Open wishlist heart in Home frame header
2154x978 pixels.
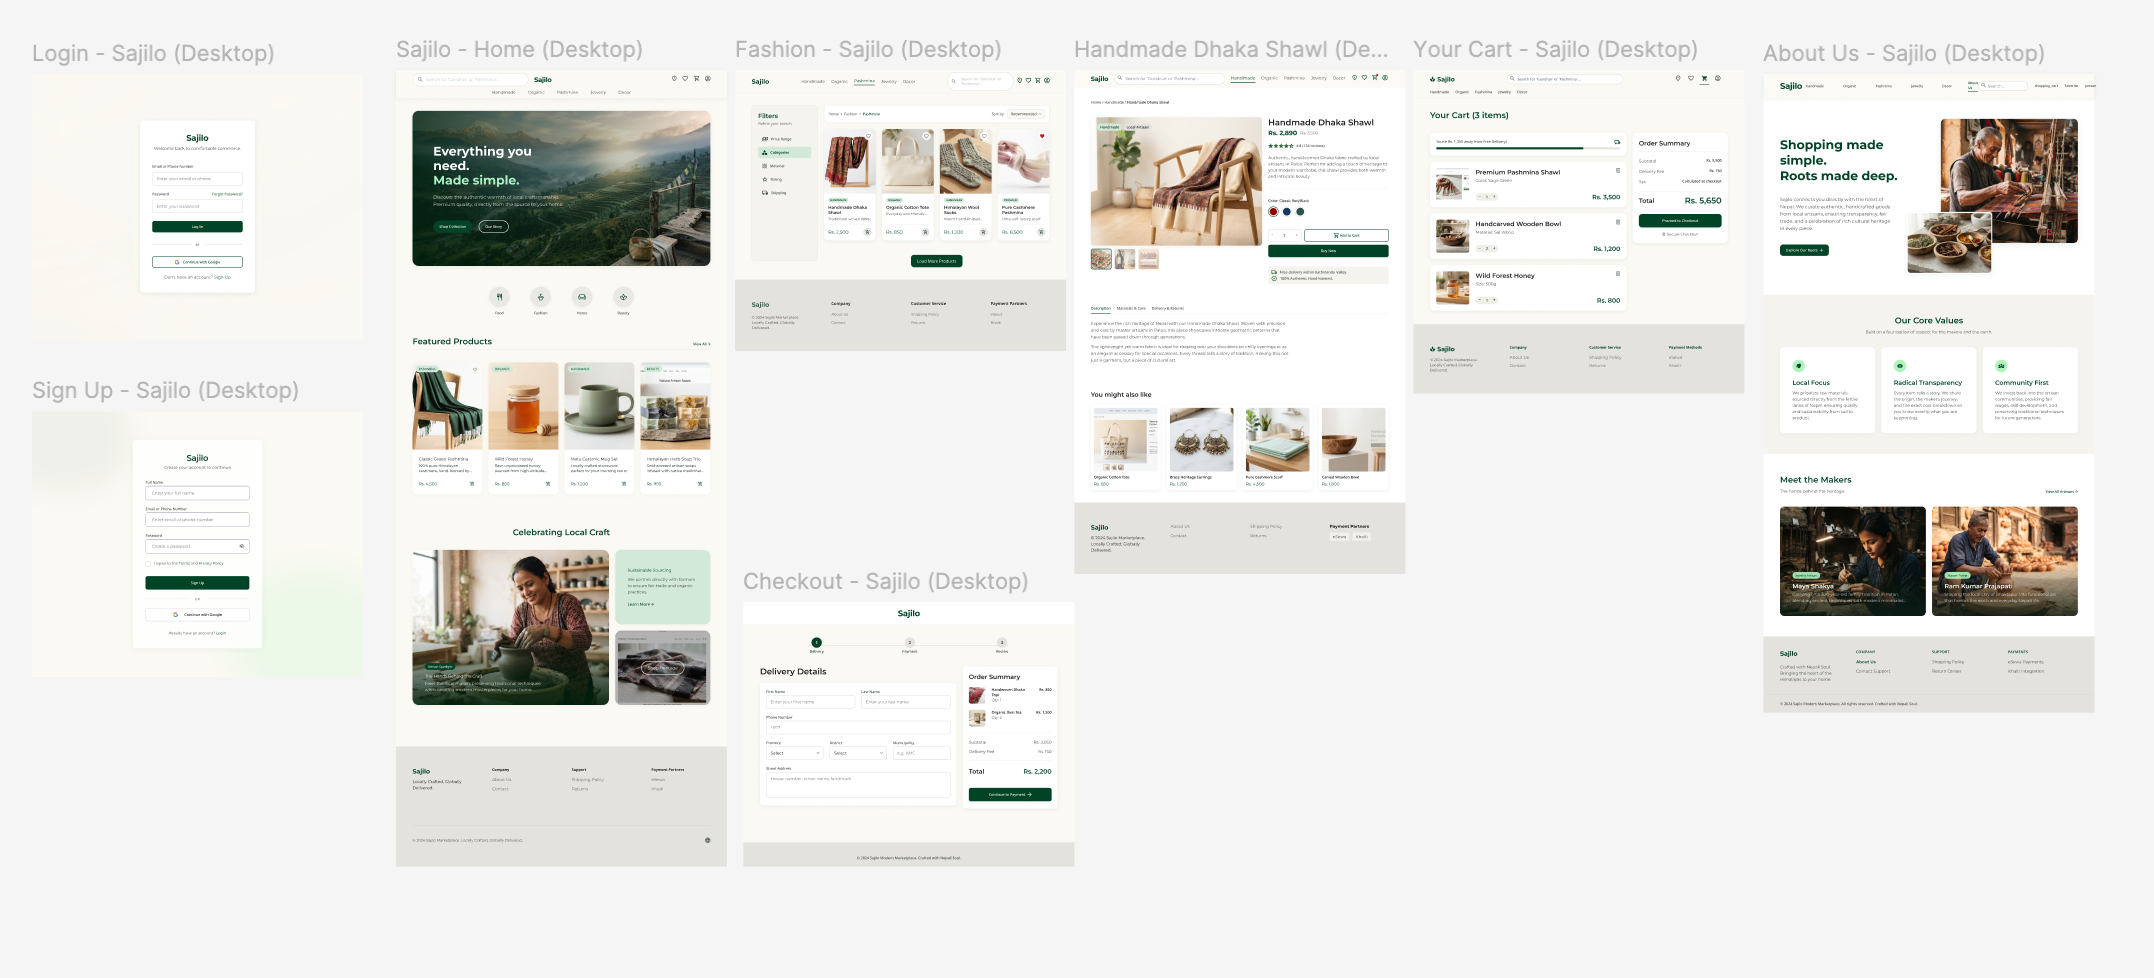(685, 78)
